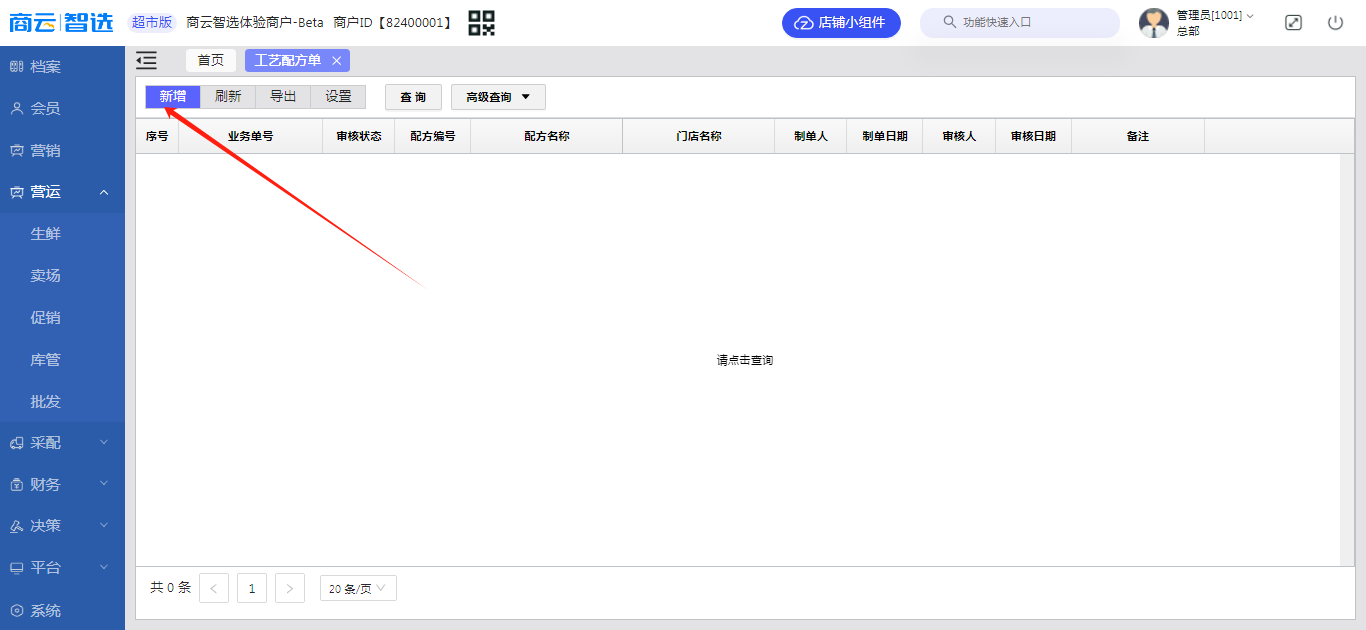Click the 新增 button

click(173, 97)
